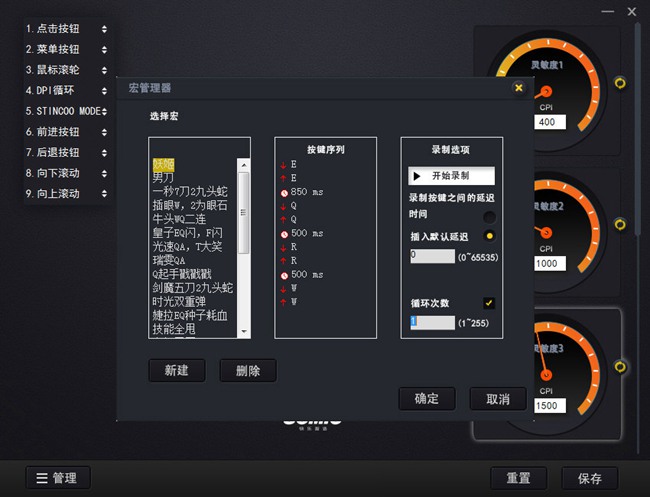Click the clock icon next to 850 ms
This screenshot has height=497, width=650.
[284, 193]
